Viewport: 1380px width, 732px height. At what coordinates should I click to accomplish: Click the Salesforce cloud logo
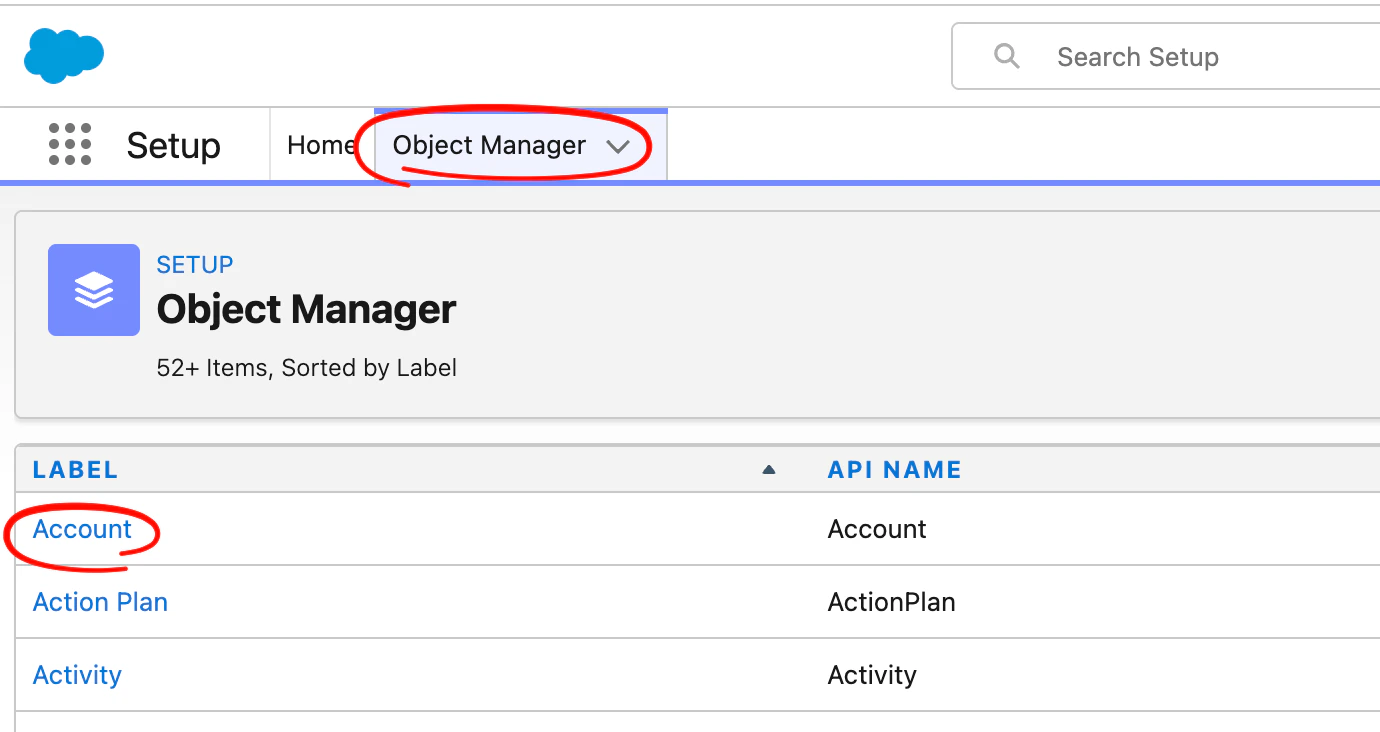(64, 55)
